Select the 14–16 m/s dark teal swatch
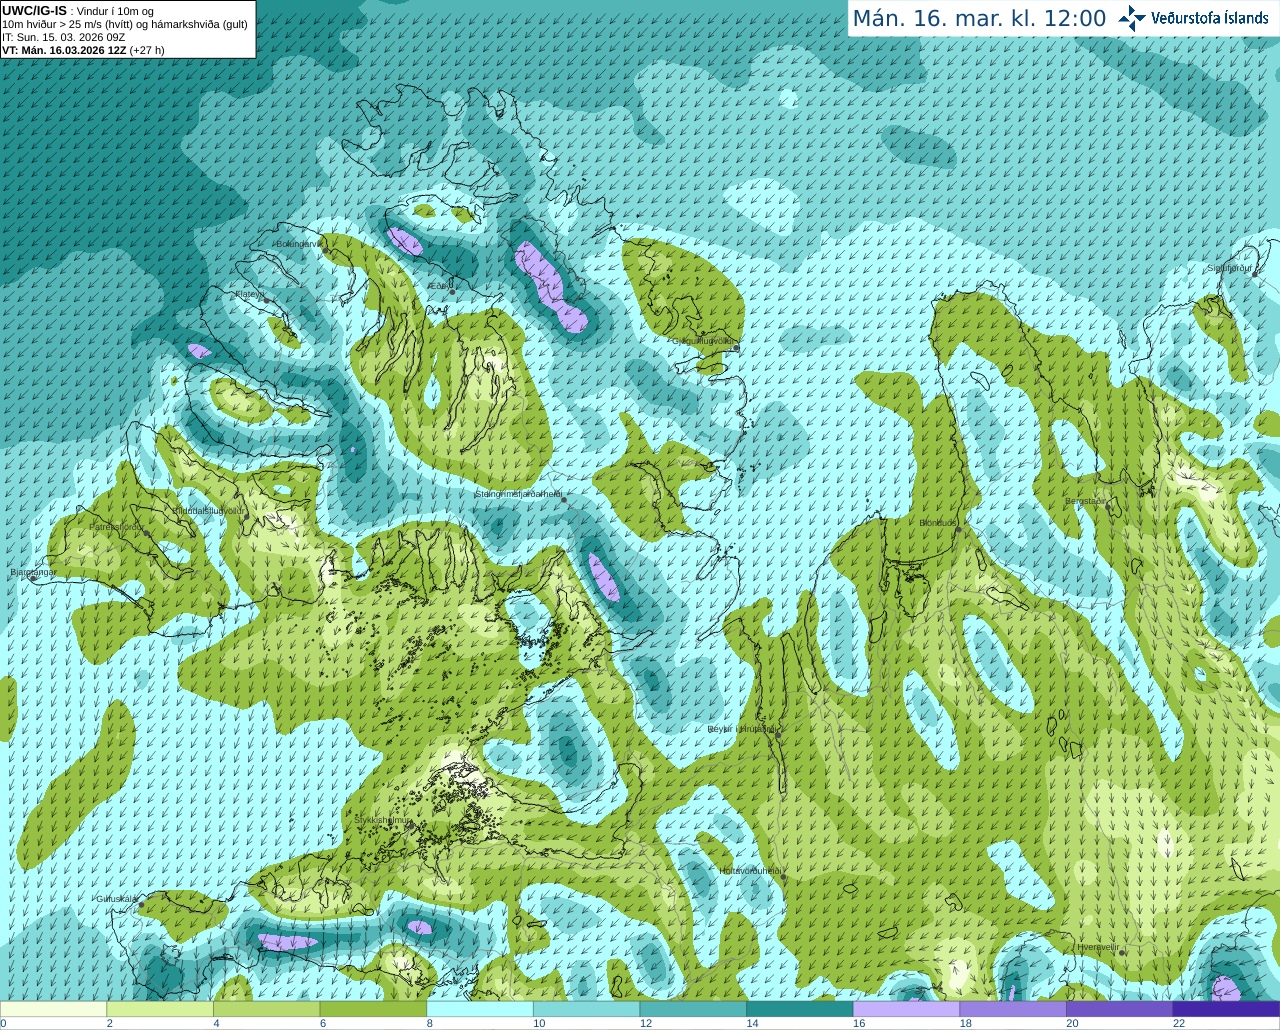The width and height of the screenshot is (1280, 1030). coord(800,1009)
